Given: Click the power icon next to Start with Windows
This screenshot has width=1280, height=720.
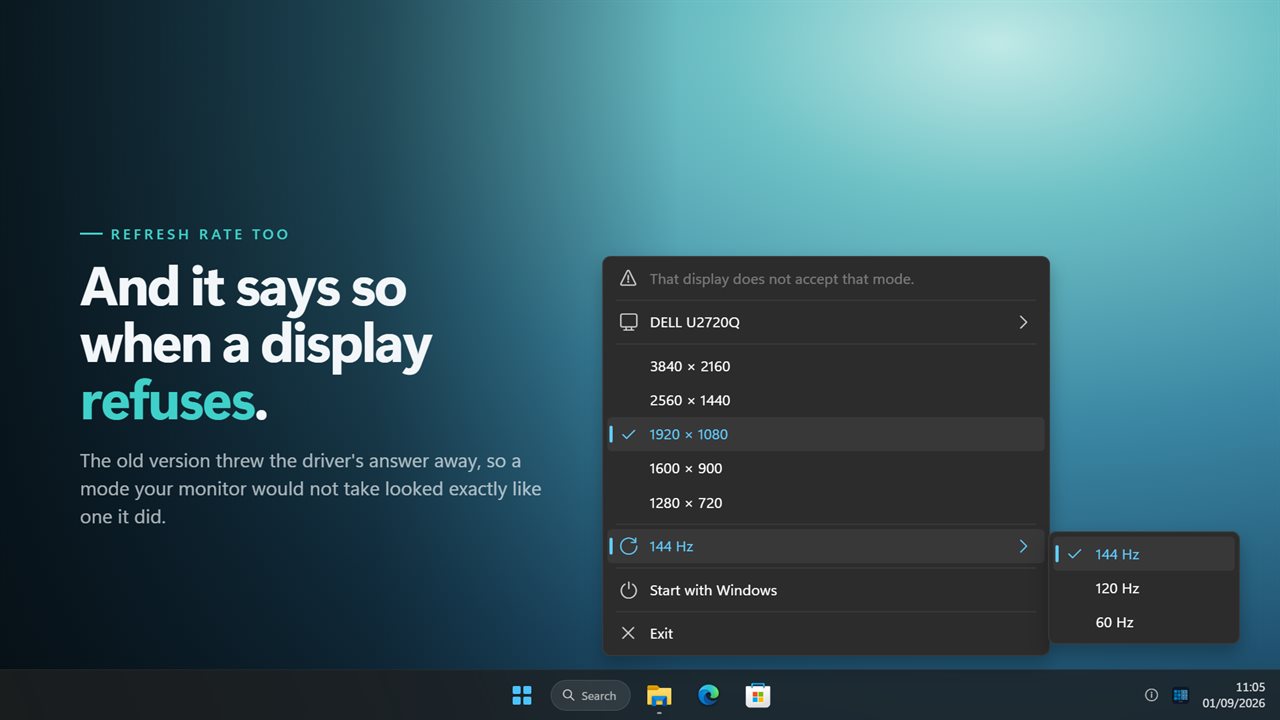Looking at the screenshot, I should point(628,590).
